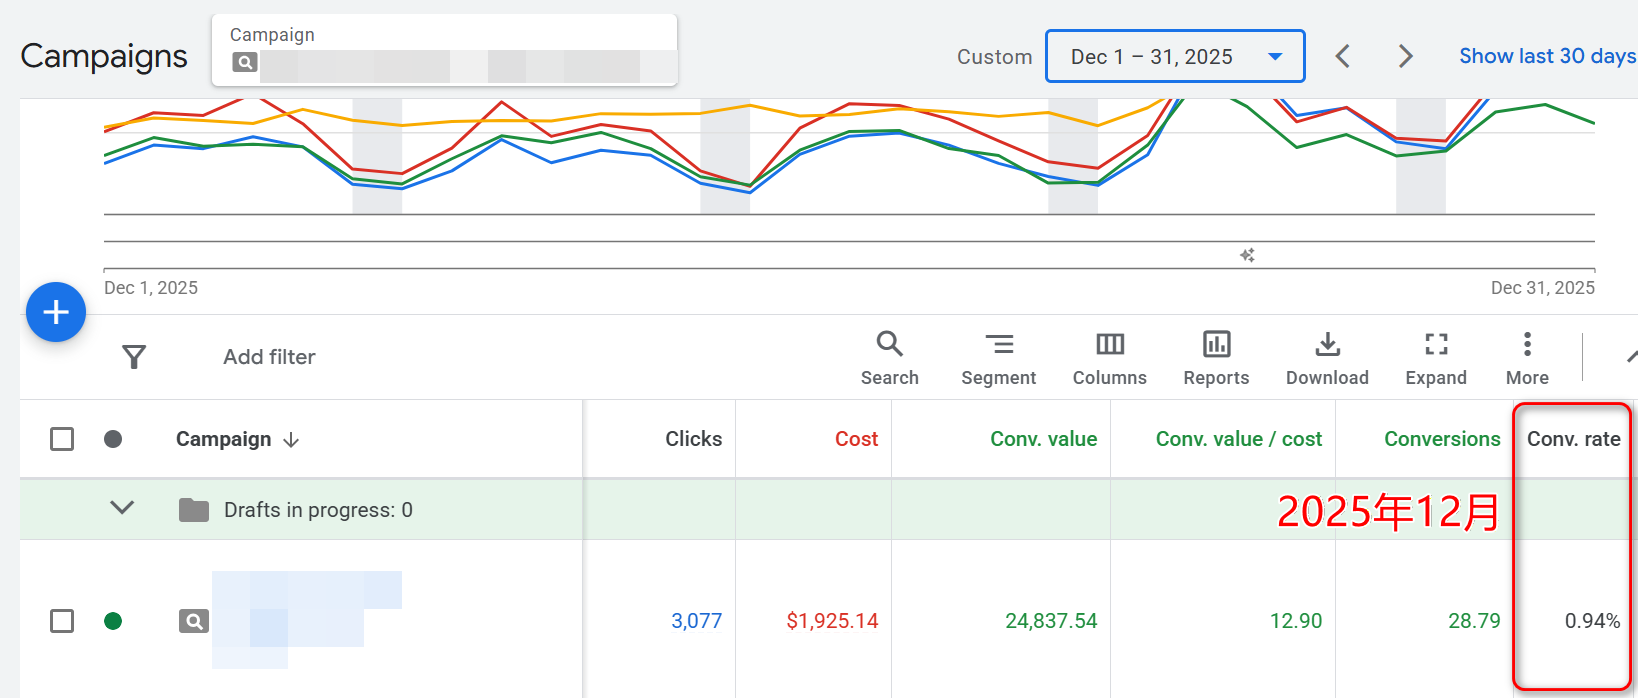Click the 12.90 conv. value / cost cell
Viewport: 1638px width, 698px height.
[x=1296, y=621]
